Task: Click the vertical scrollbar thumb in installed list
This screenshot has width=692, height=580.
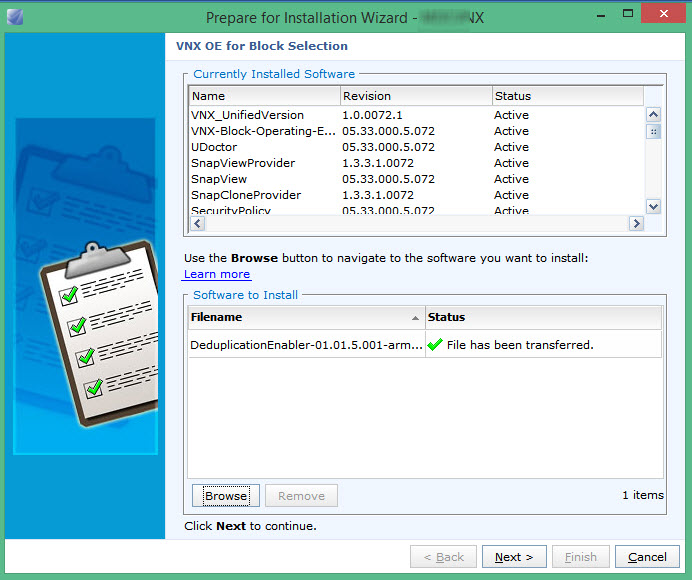Action: coord(653,132)
